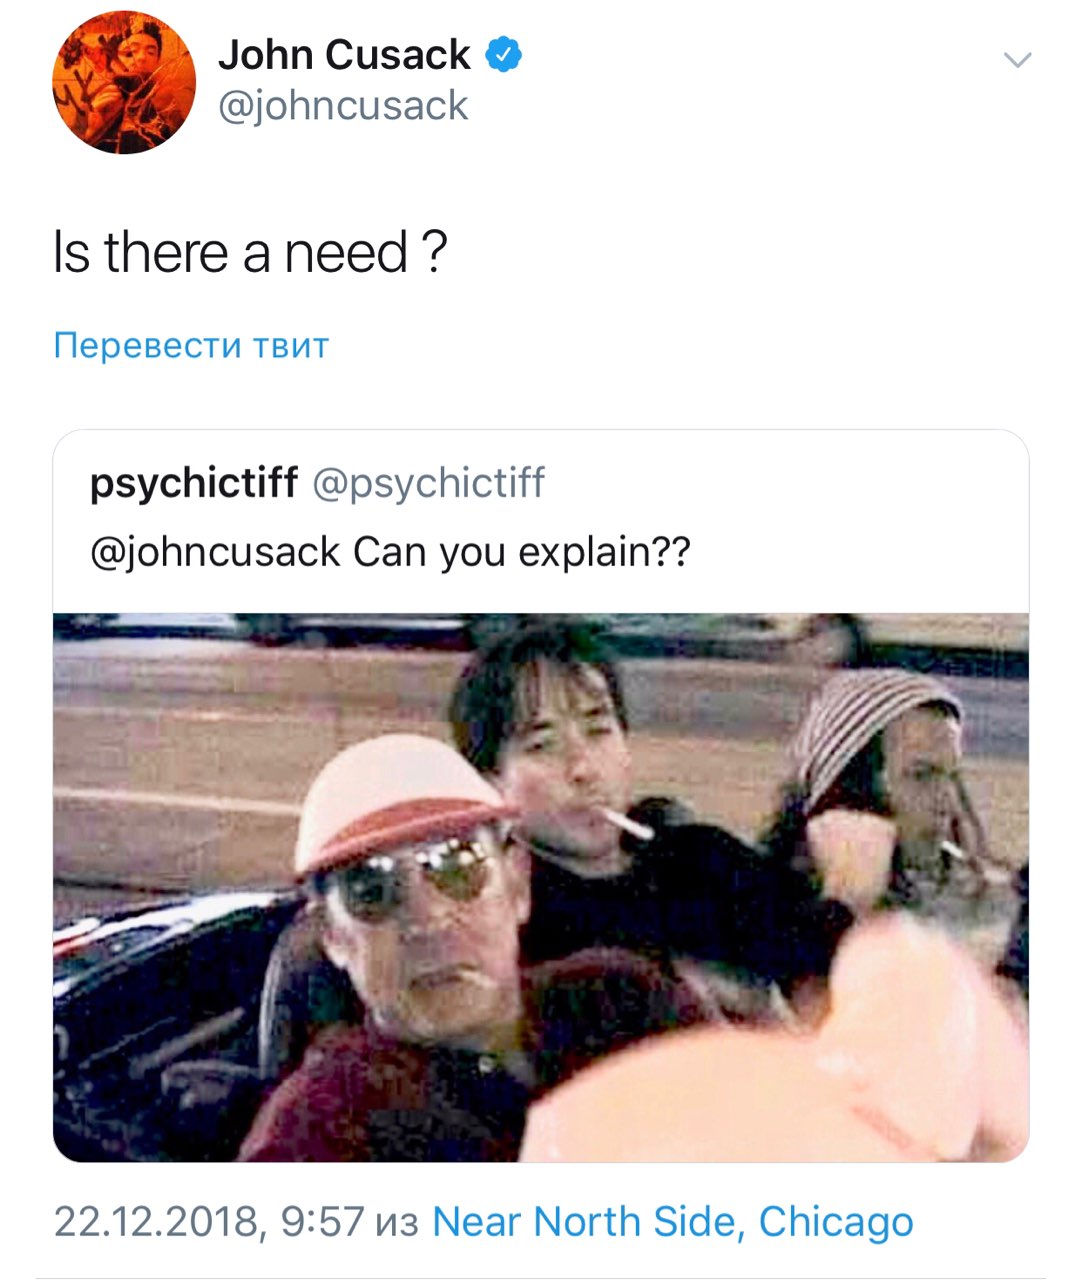Open the psychictiff display name

(194, 483)
